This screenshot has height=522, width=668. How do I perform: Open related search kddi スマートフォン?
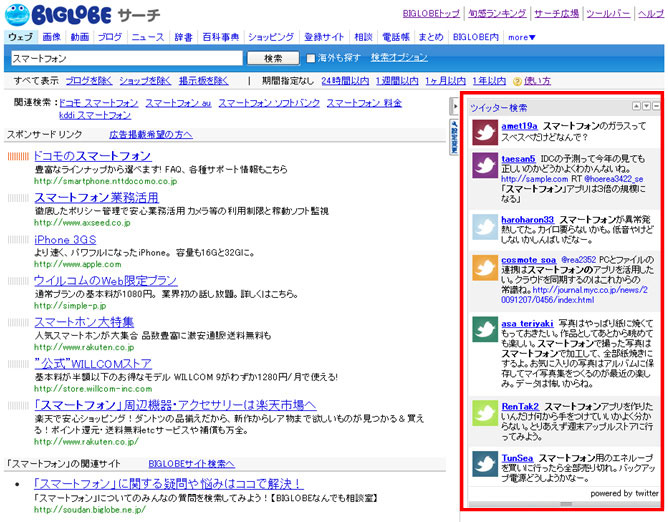pos(95,115)
